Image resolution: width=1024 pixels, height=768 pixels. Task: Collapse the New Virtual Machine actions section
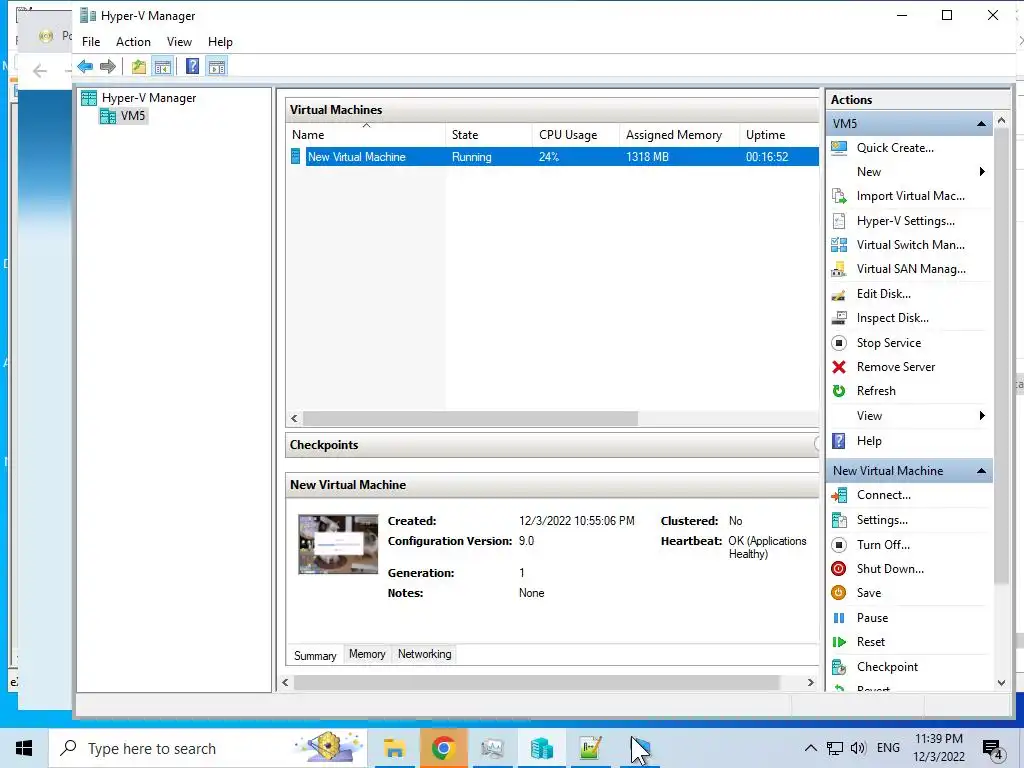coord(981,471)
